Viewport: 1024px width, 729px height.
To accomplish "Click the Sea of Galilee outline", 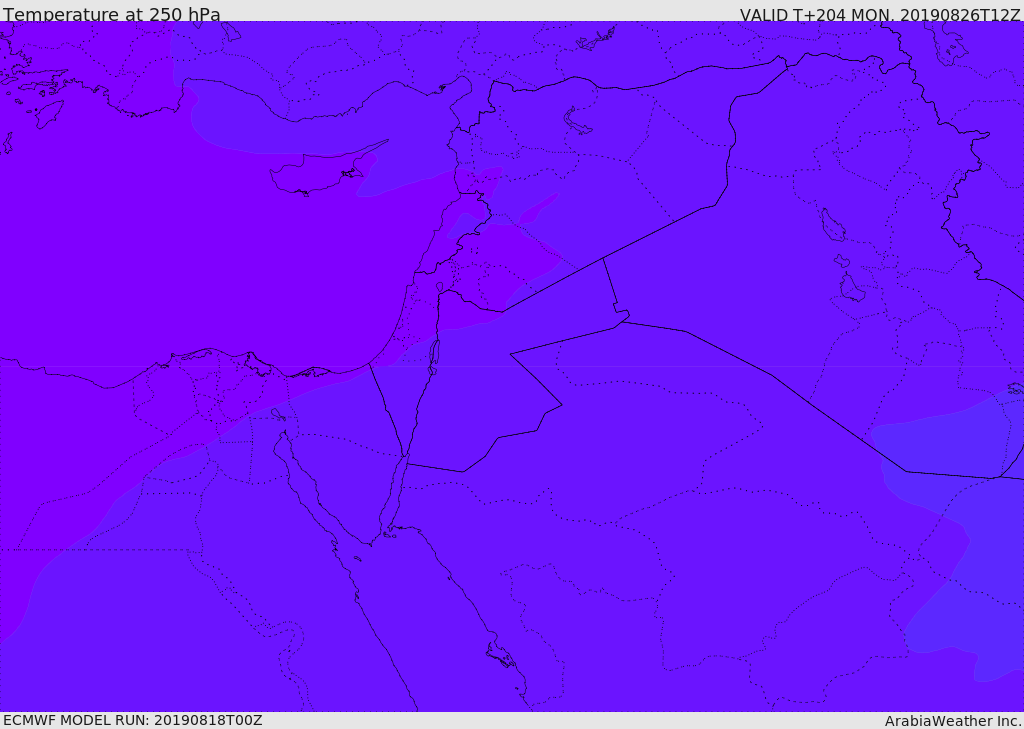I will click(440, 287).
